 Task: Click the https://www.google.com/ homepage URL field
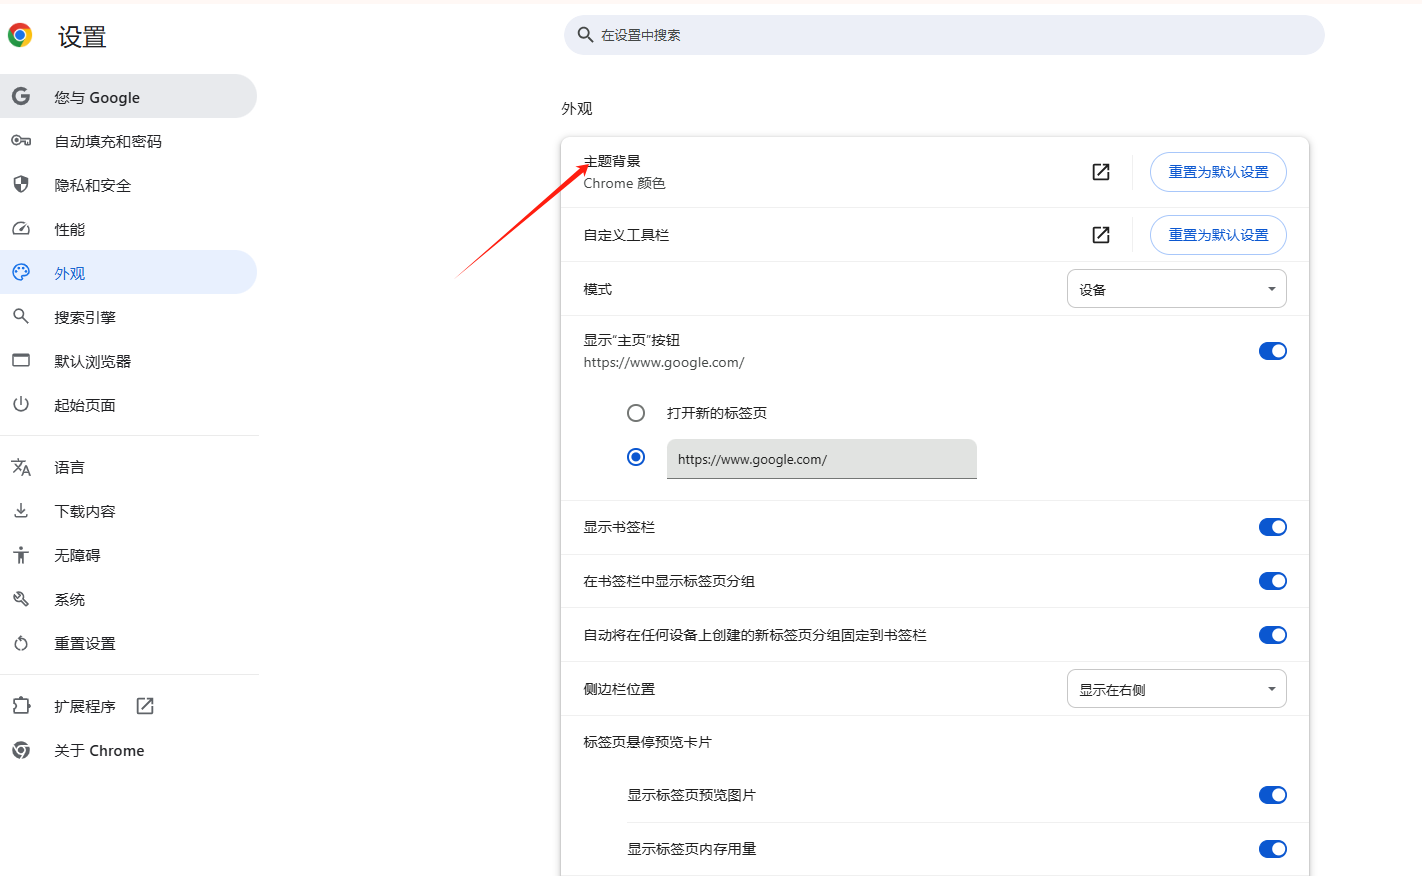(822, 459)
